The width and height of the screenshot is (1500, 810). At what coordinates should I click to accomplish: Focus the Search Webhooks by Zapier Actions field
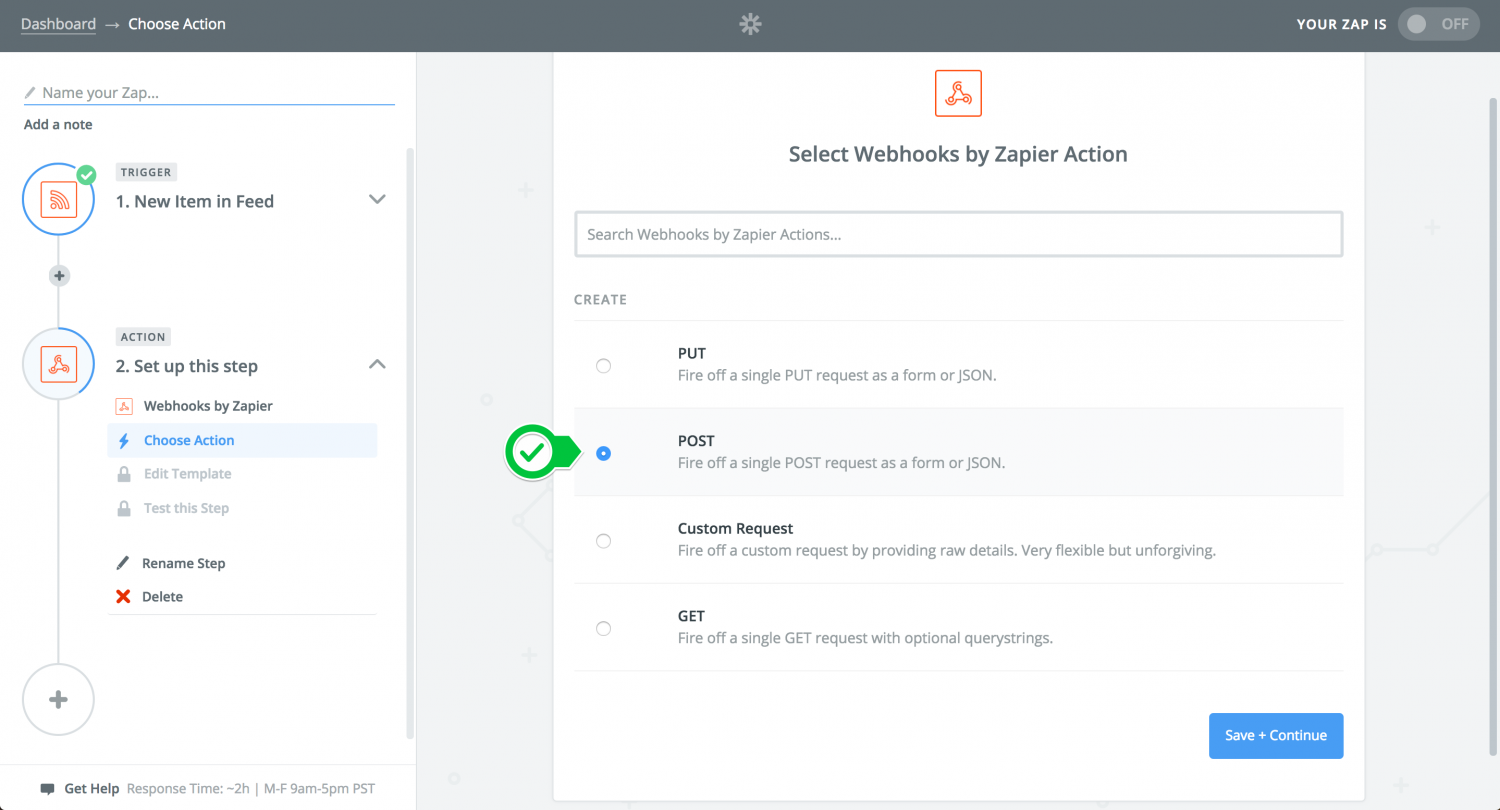(x=958, y=234)
